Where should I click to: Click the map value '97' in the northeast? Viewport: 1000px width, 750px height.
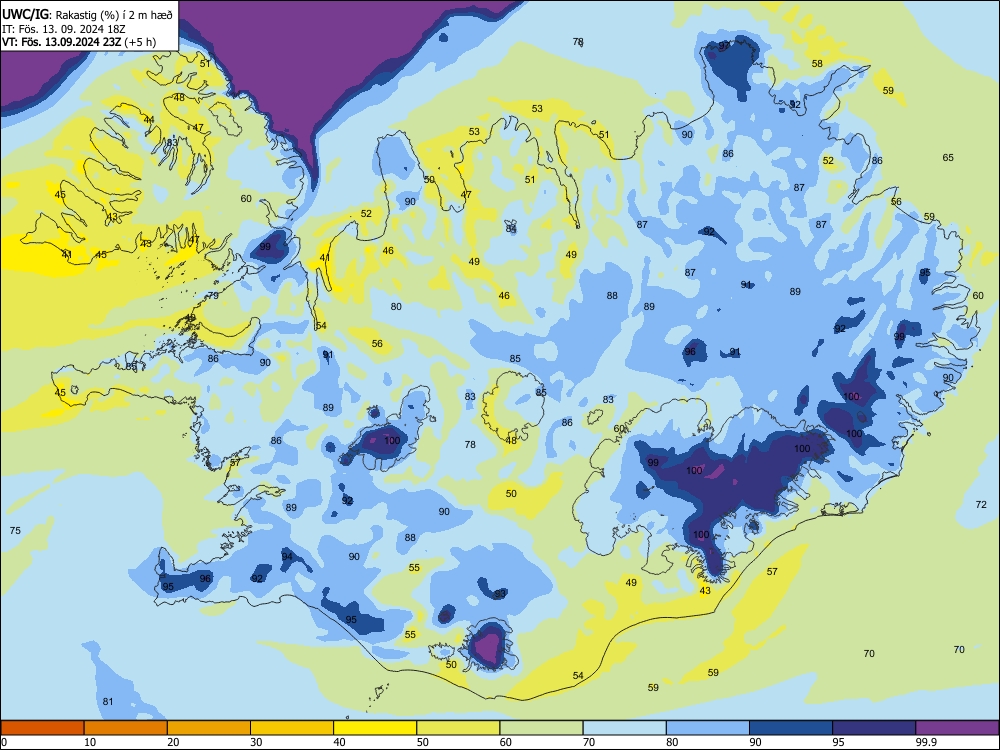coord(724,46)
